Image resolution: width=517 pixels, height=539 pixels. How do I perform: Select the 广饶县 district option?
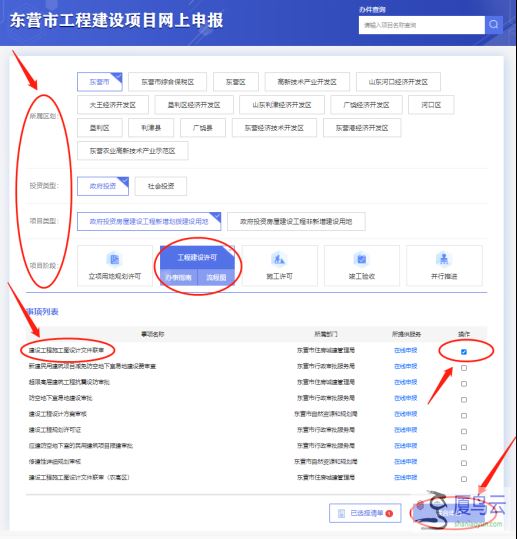coord(202,128)
